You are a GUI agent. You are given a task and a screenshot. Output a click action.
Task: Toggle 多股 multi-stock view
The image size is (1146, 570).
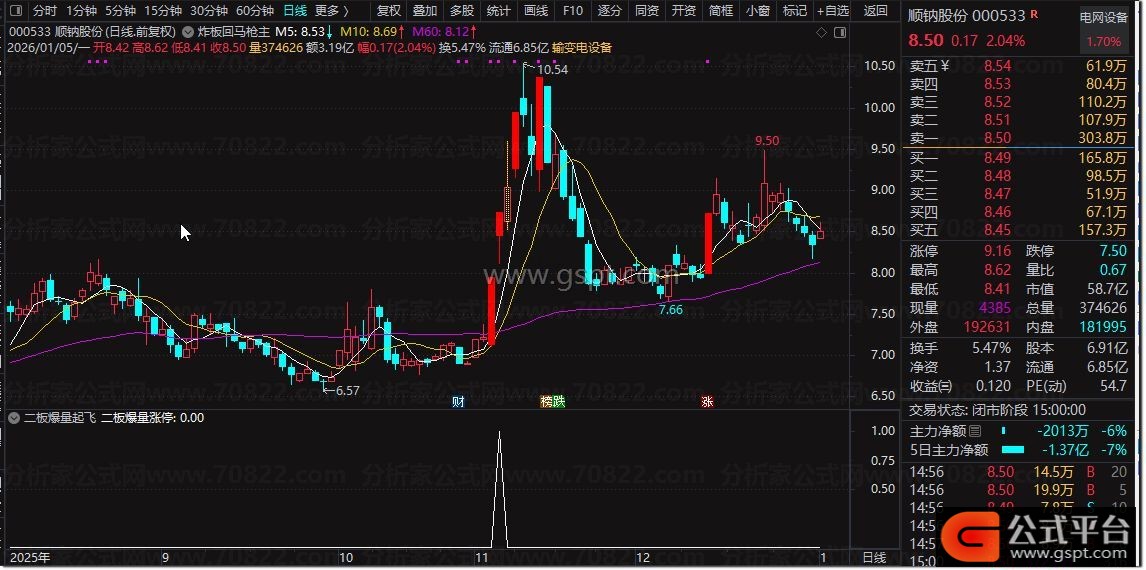[461, 11]
